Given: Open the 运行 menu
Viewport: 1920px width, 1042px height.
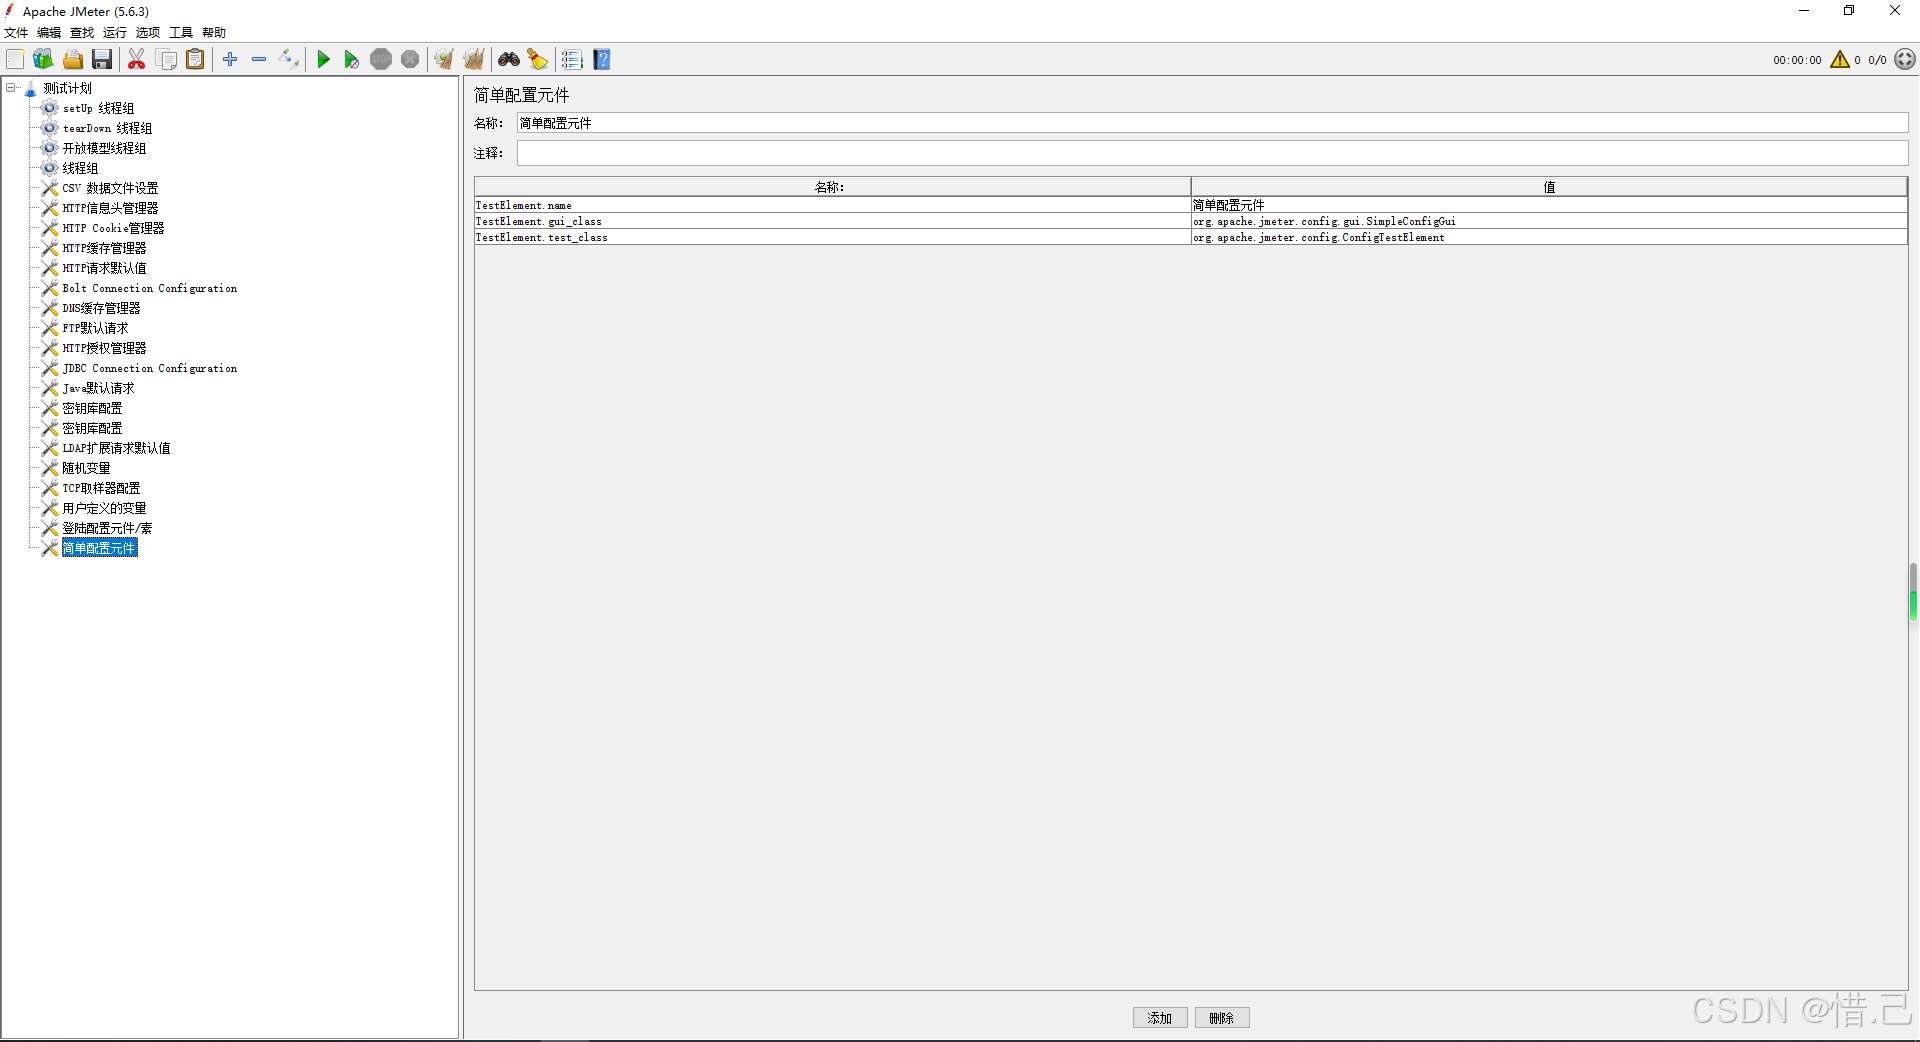Looking at the screenshot, I should click(115, 33).
